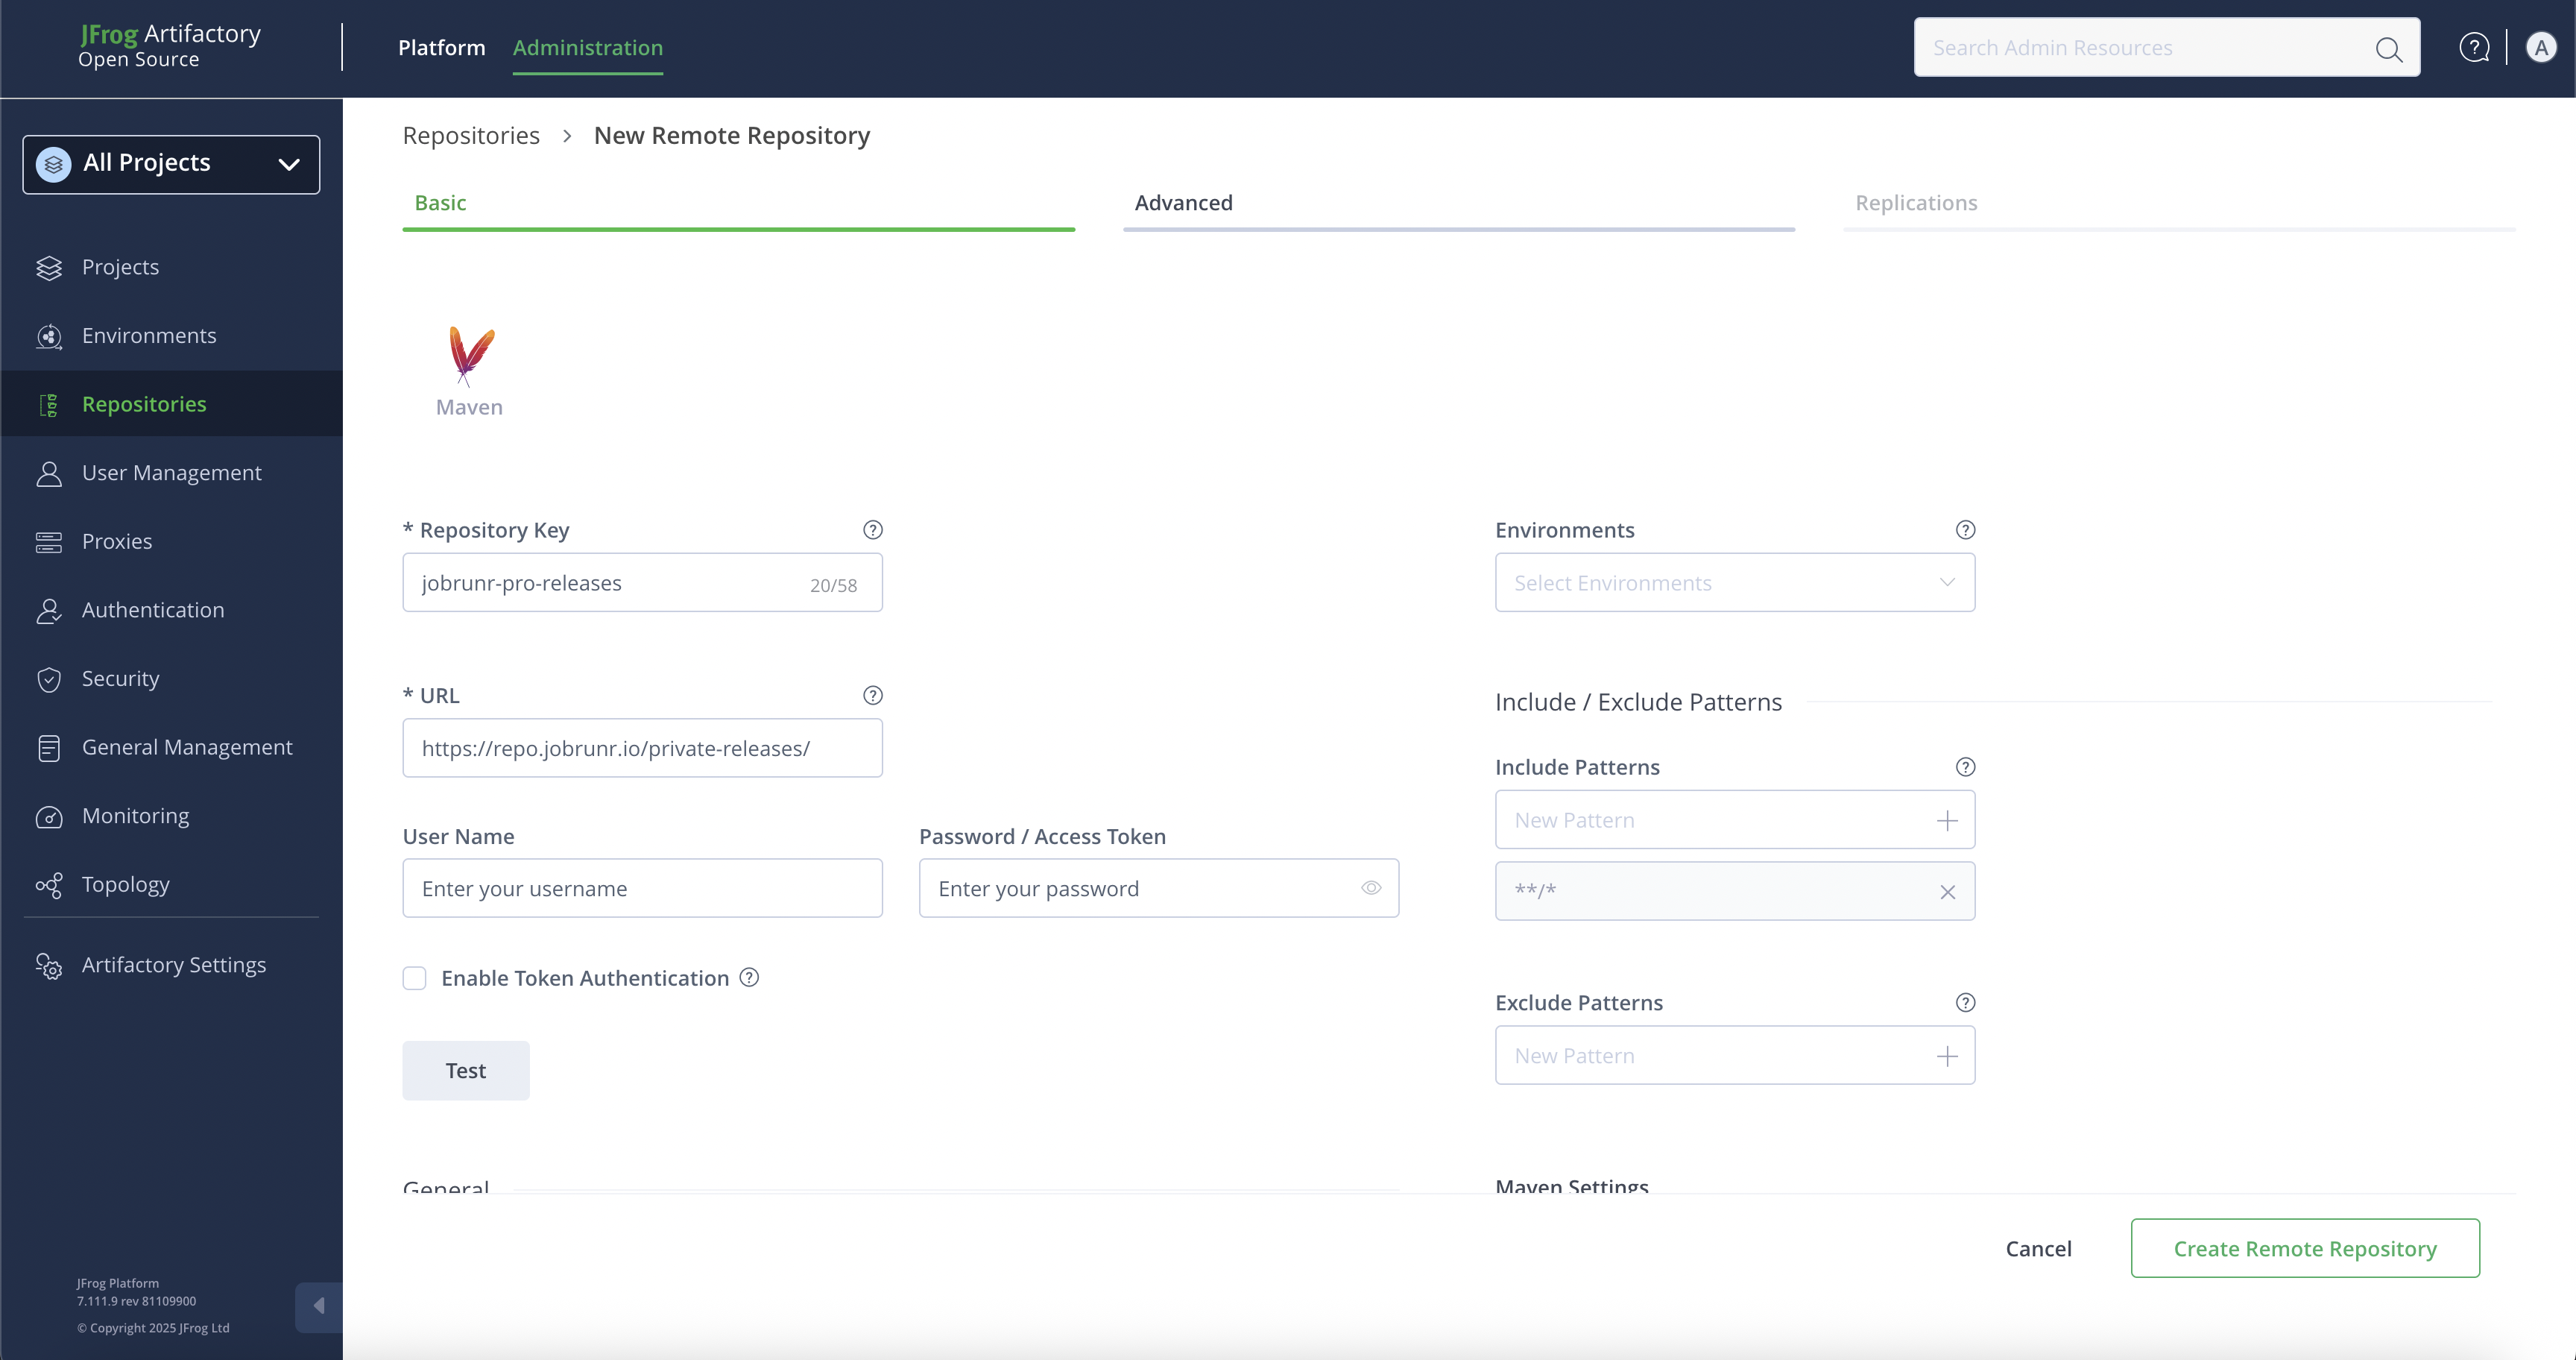This screenshot has width=2576, height=1360.
Task: Remove the **/* include pattern
Action: [1947, 892]
